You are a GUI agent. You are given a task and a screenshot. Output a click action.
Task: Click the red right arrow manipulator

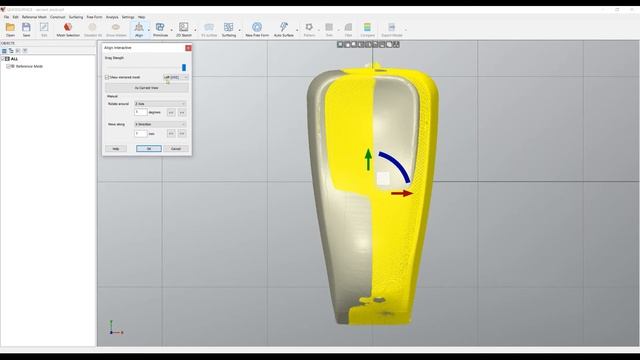402,193
